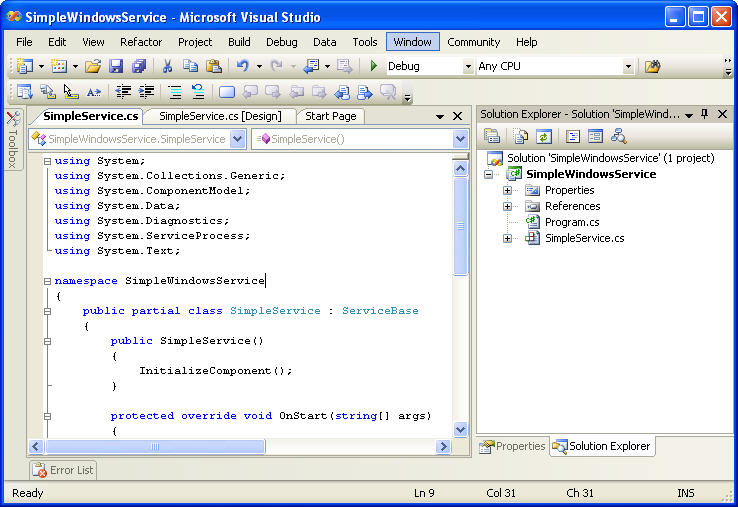The height and width of the screenshot is (507, 738).
Task: Click the Copy toolbar icon
Action: pos(190,66)
